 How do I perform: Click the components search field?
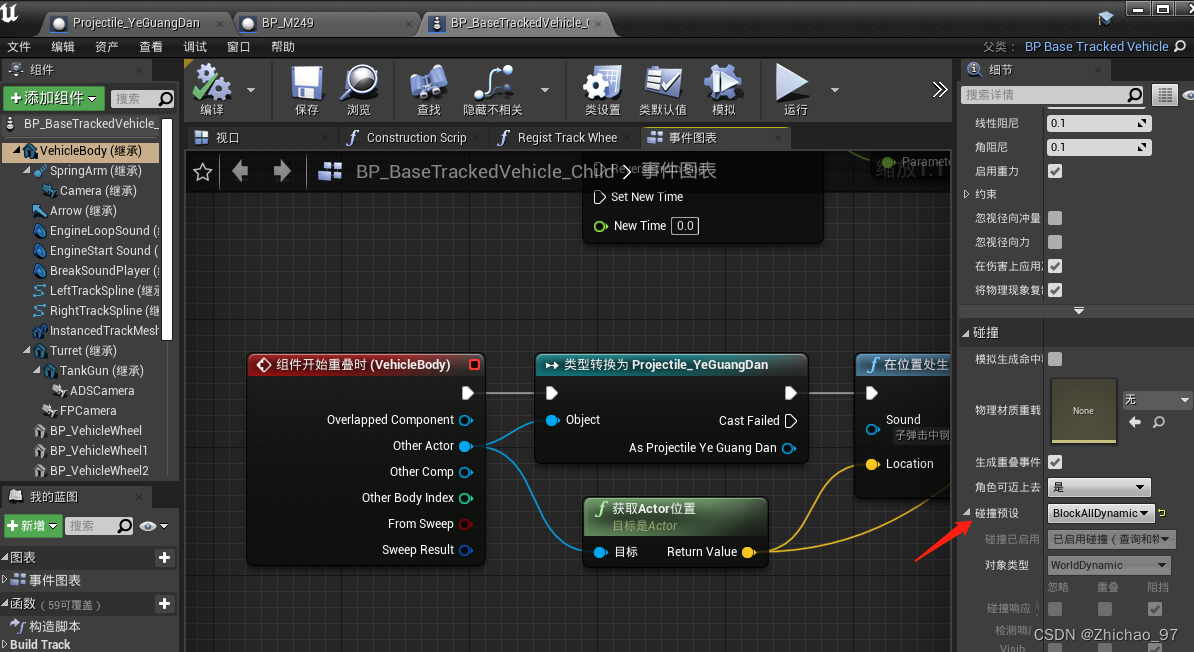143,98
